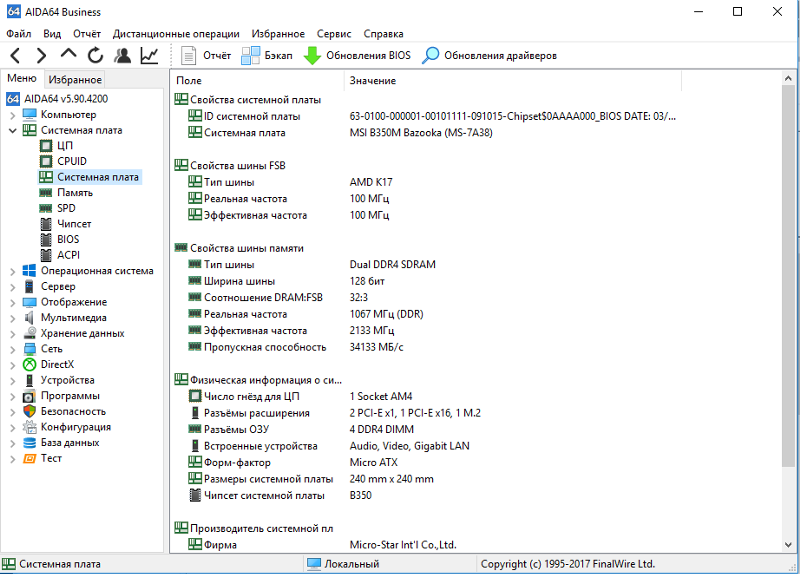This screenshot has width=800, height=574.
Task: Open the Справка menu
Action: 383,34
